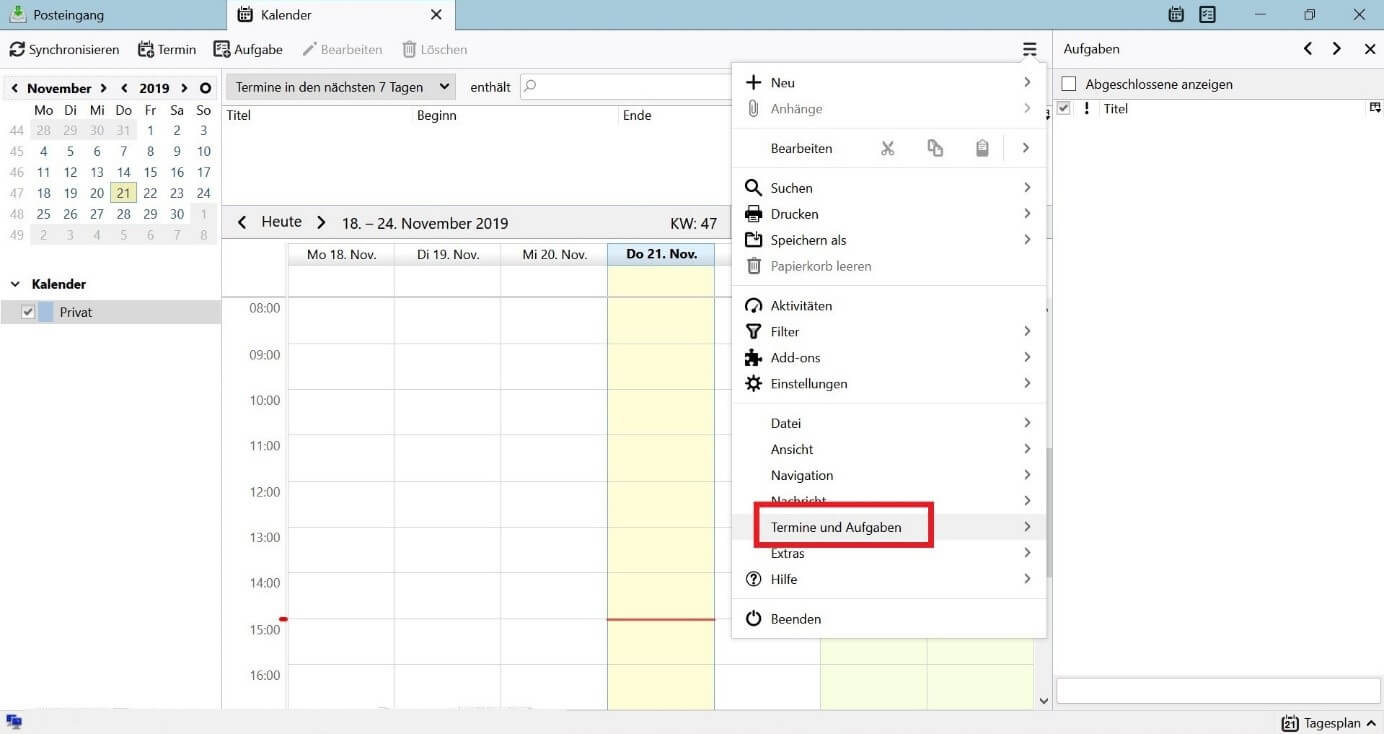1384x734 pixels.
Task: Go to previous day in Aufgaben pane
Action: (x=1307, y=49)
